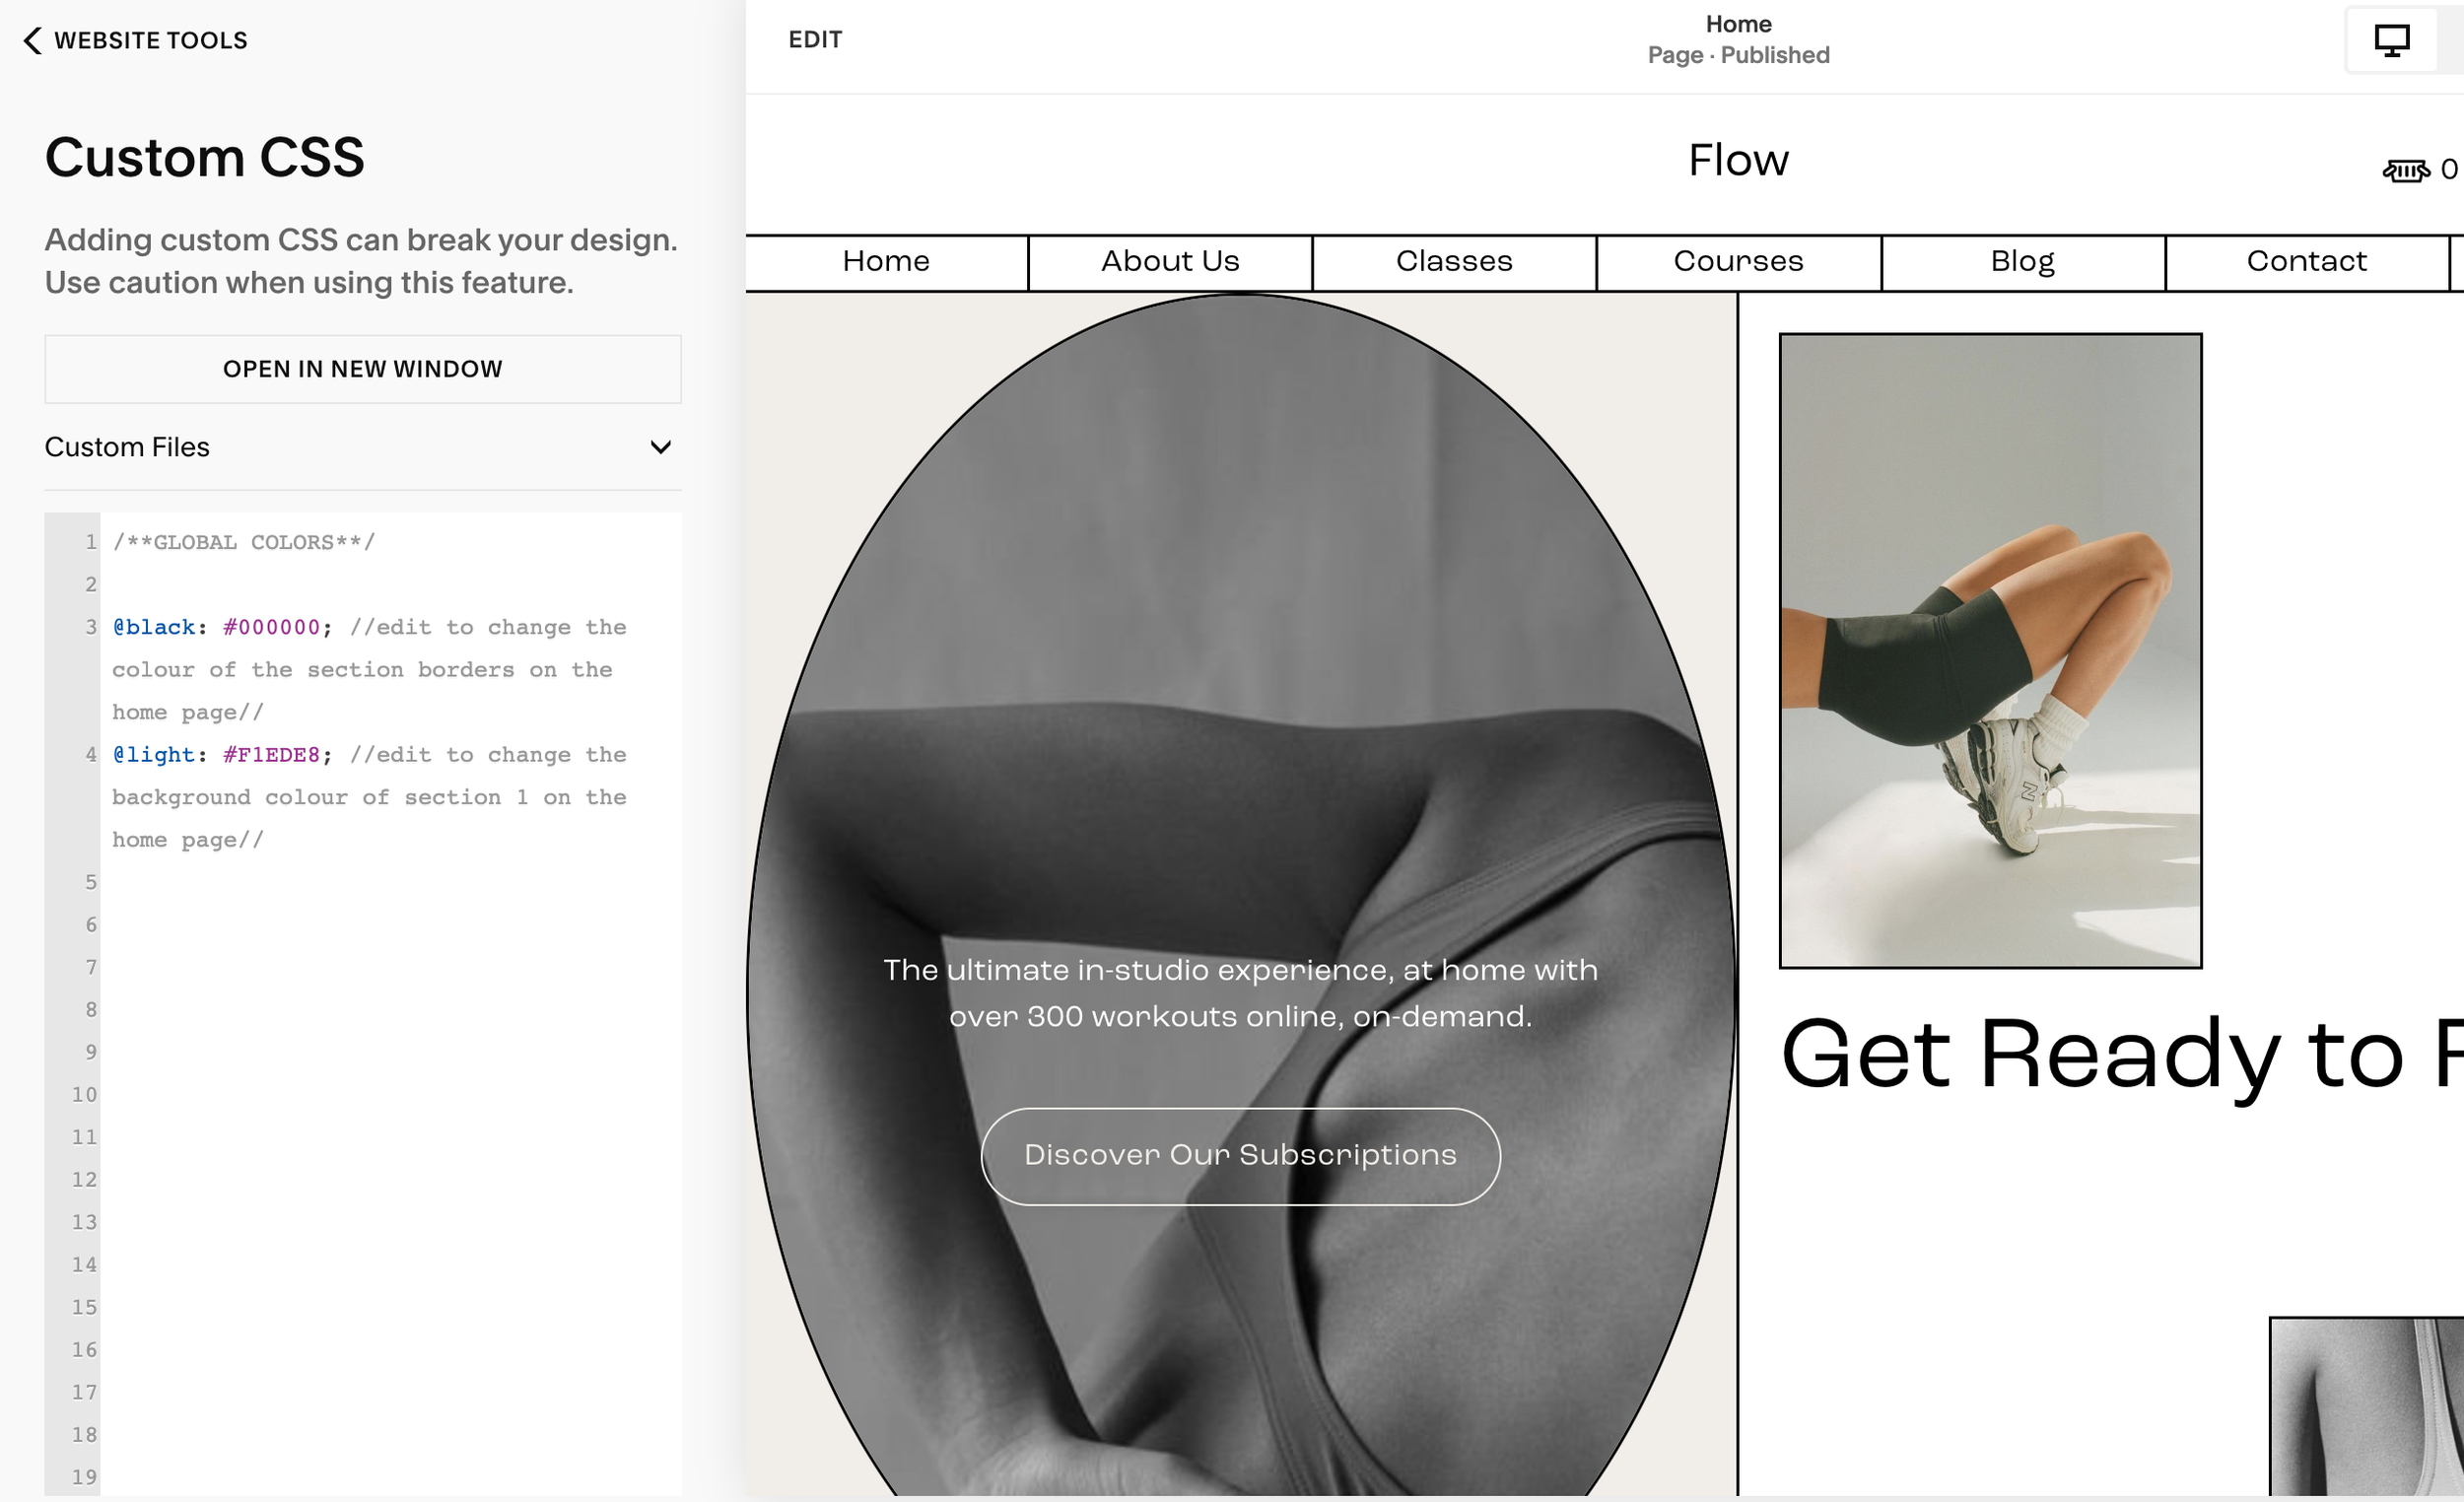Open the Classes navigation item

point(1454,262)
